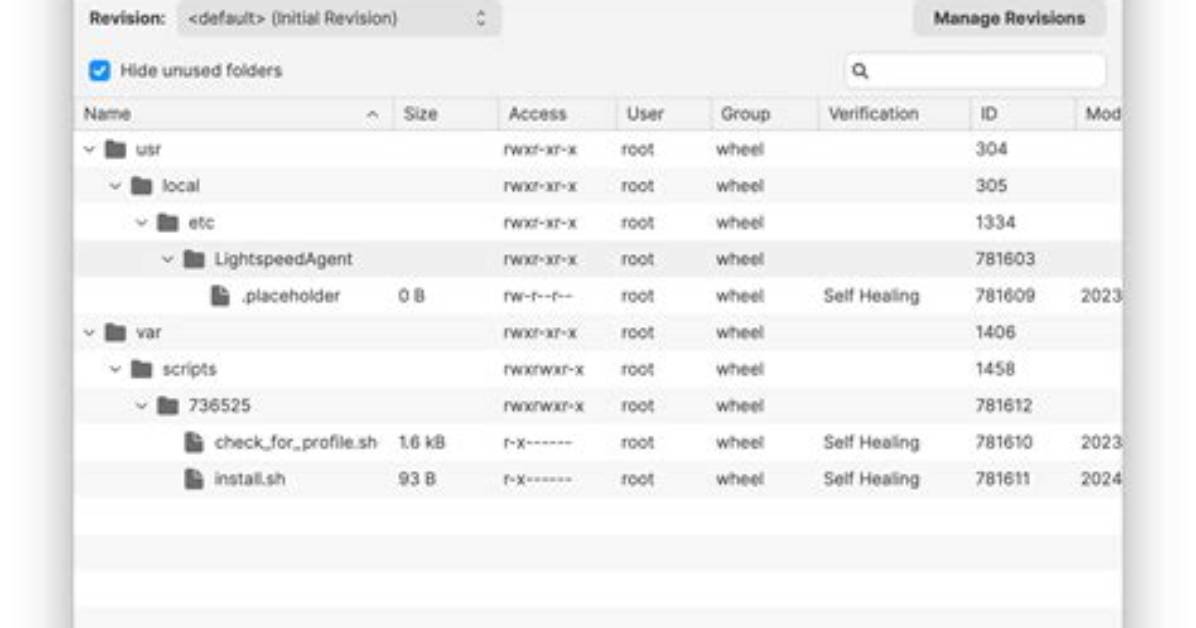Click the rw-r--r-- access cell
The height and width of the screenshot is (628, 1196).
[539, 296]
